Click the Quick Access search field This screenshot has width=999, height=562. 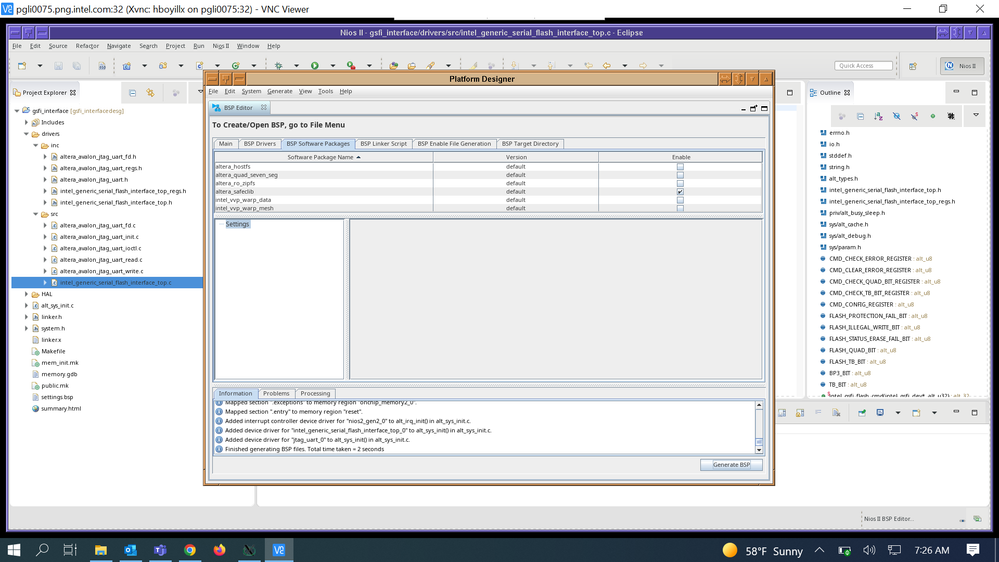point(863,66)
